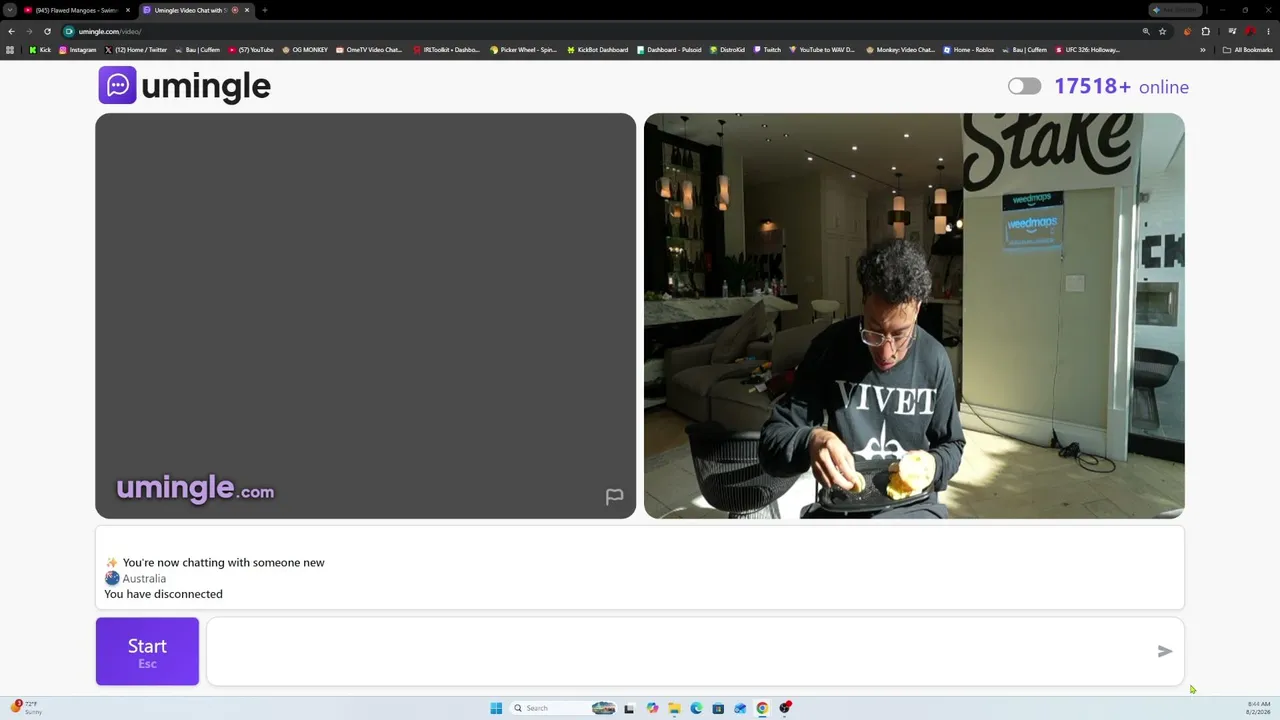Open the Windows Start menu

click(x=496, y=708)
